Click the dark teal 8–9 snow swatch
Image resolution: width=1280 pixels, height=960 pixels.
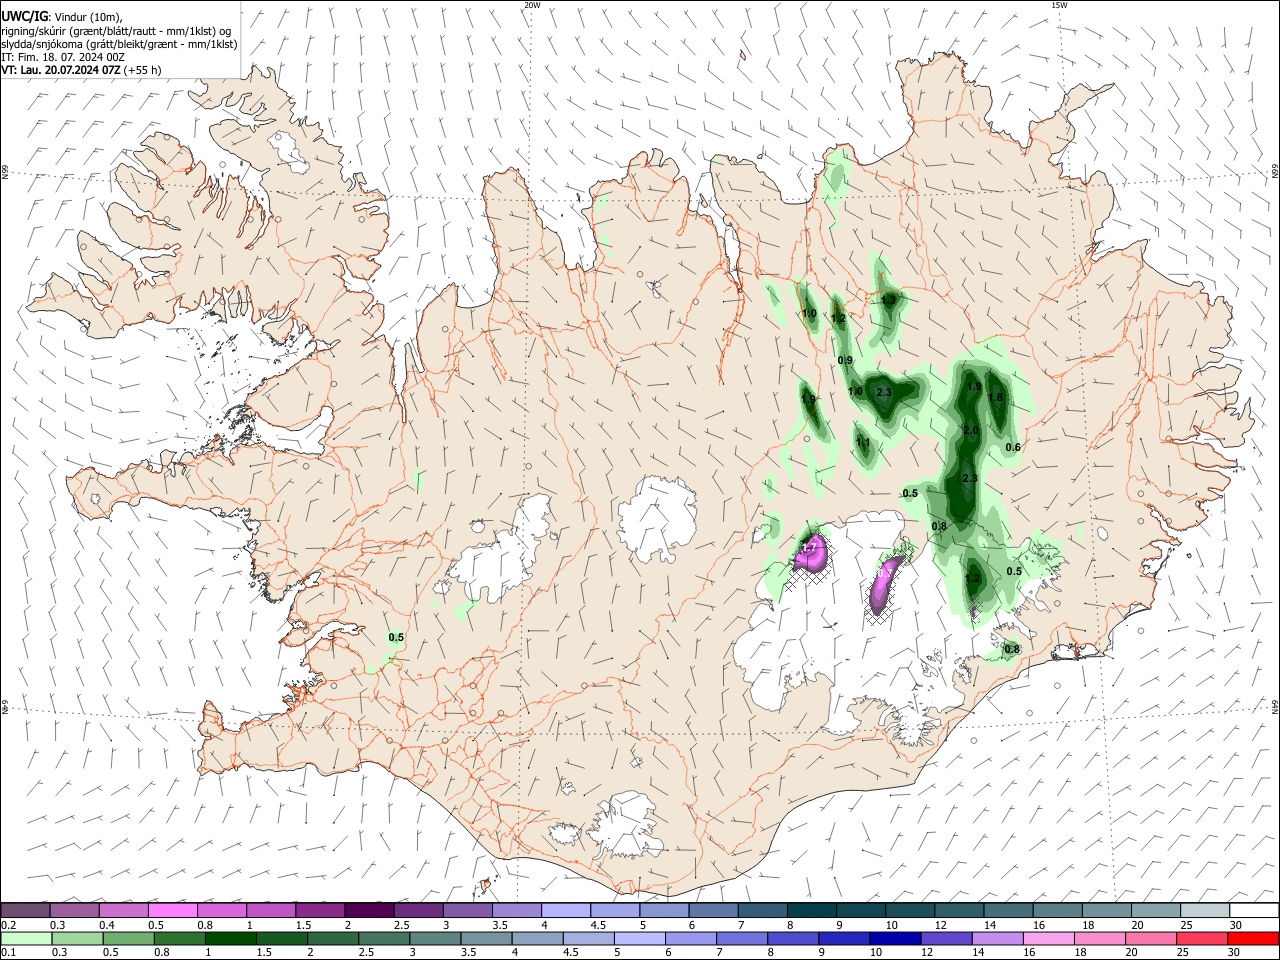[x=811, y=910]
